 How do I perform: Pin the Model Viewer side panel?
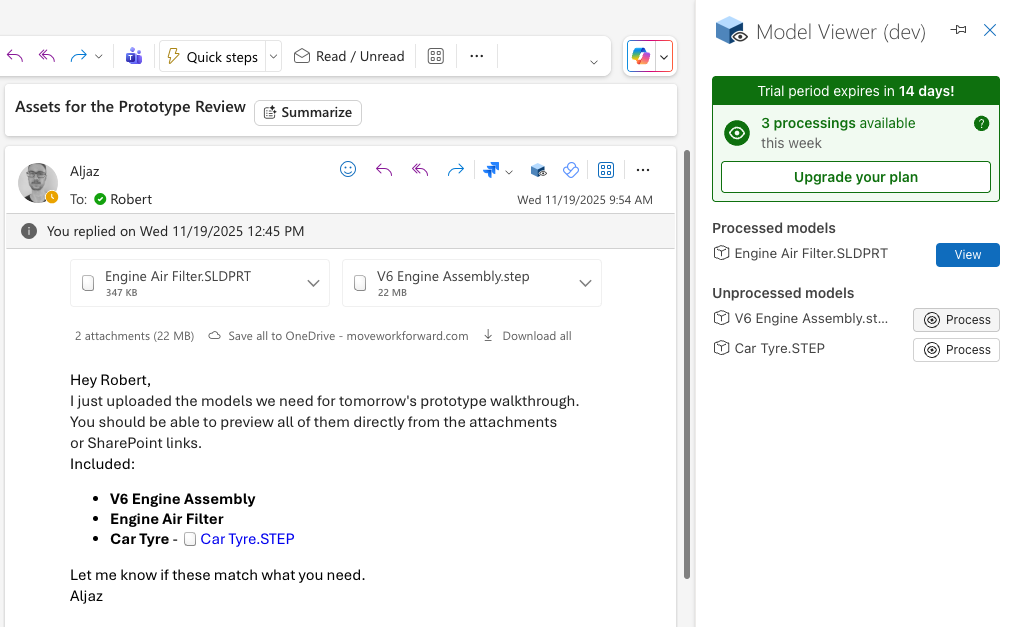[x=959, y=31]
